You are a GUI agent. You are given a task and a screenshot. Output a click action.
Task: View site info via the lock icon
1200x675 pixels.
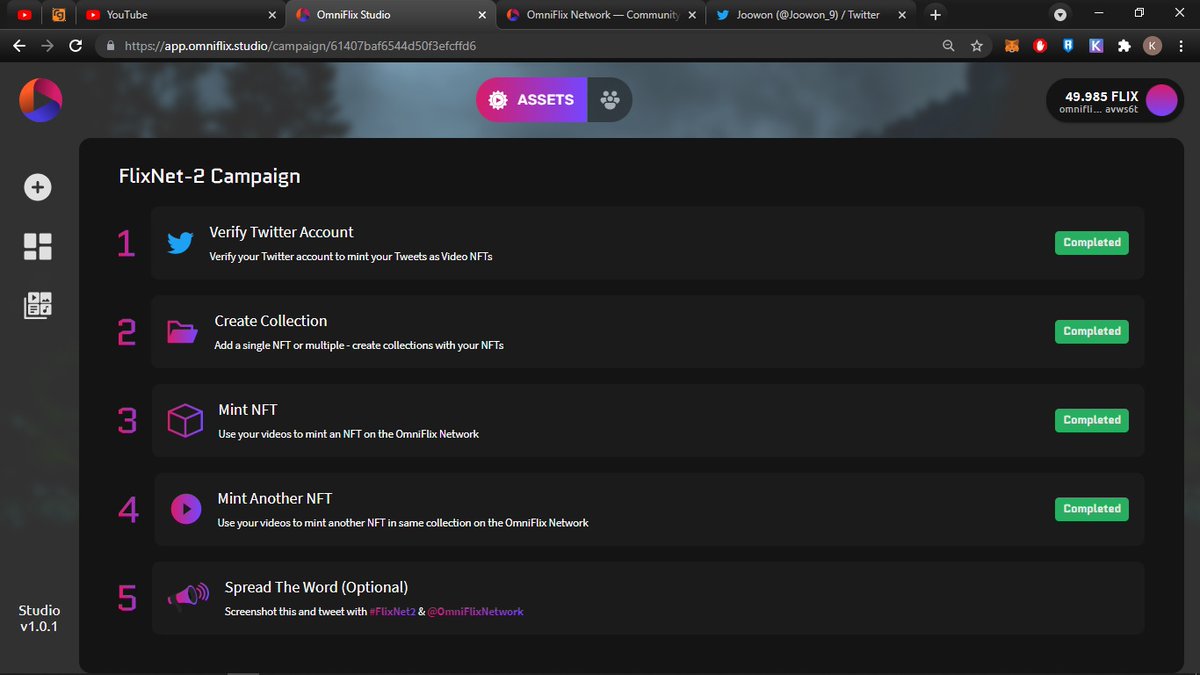110,46
